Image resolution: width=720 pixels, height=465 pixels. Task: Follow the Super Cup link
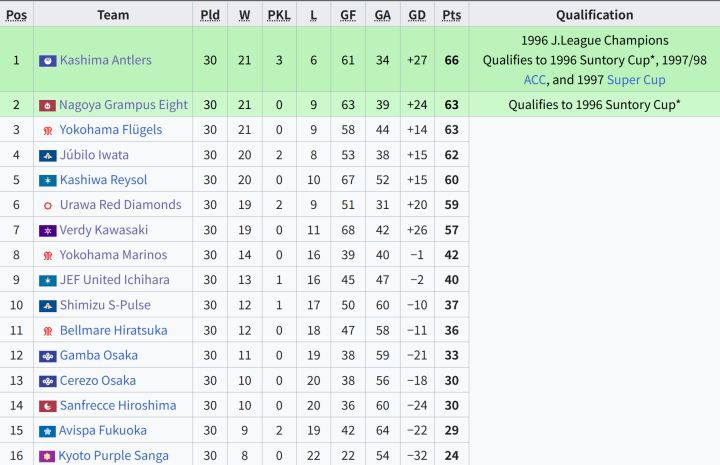(x=636, y=80)
